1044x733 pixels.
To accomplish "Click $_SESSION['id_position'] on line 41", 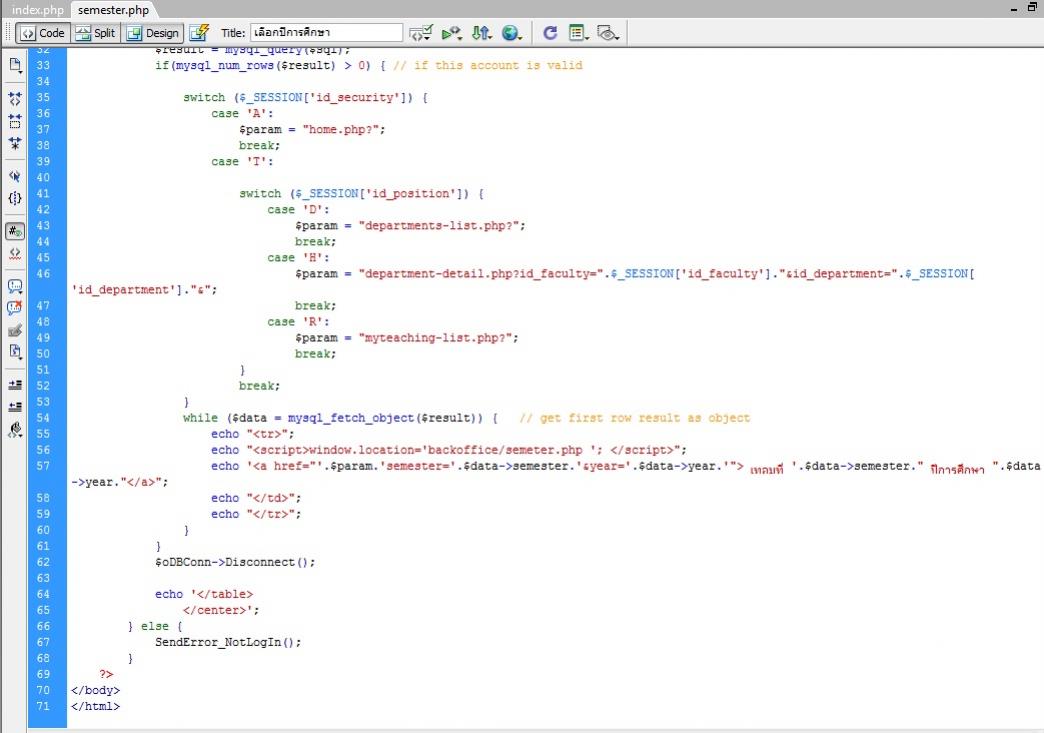I will pyautogui.click(x=378, y=194).
